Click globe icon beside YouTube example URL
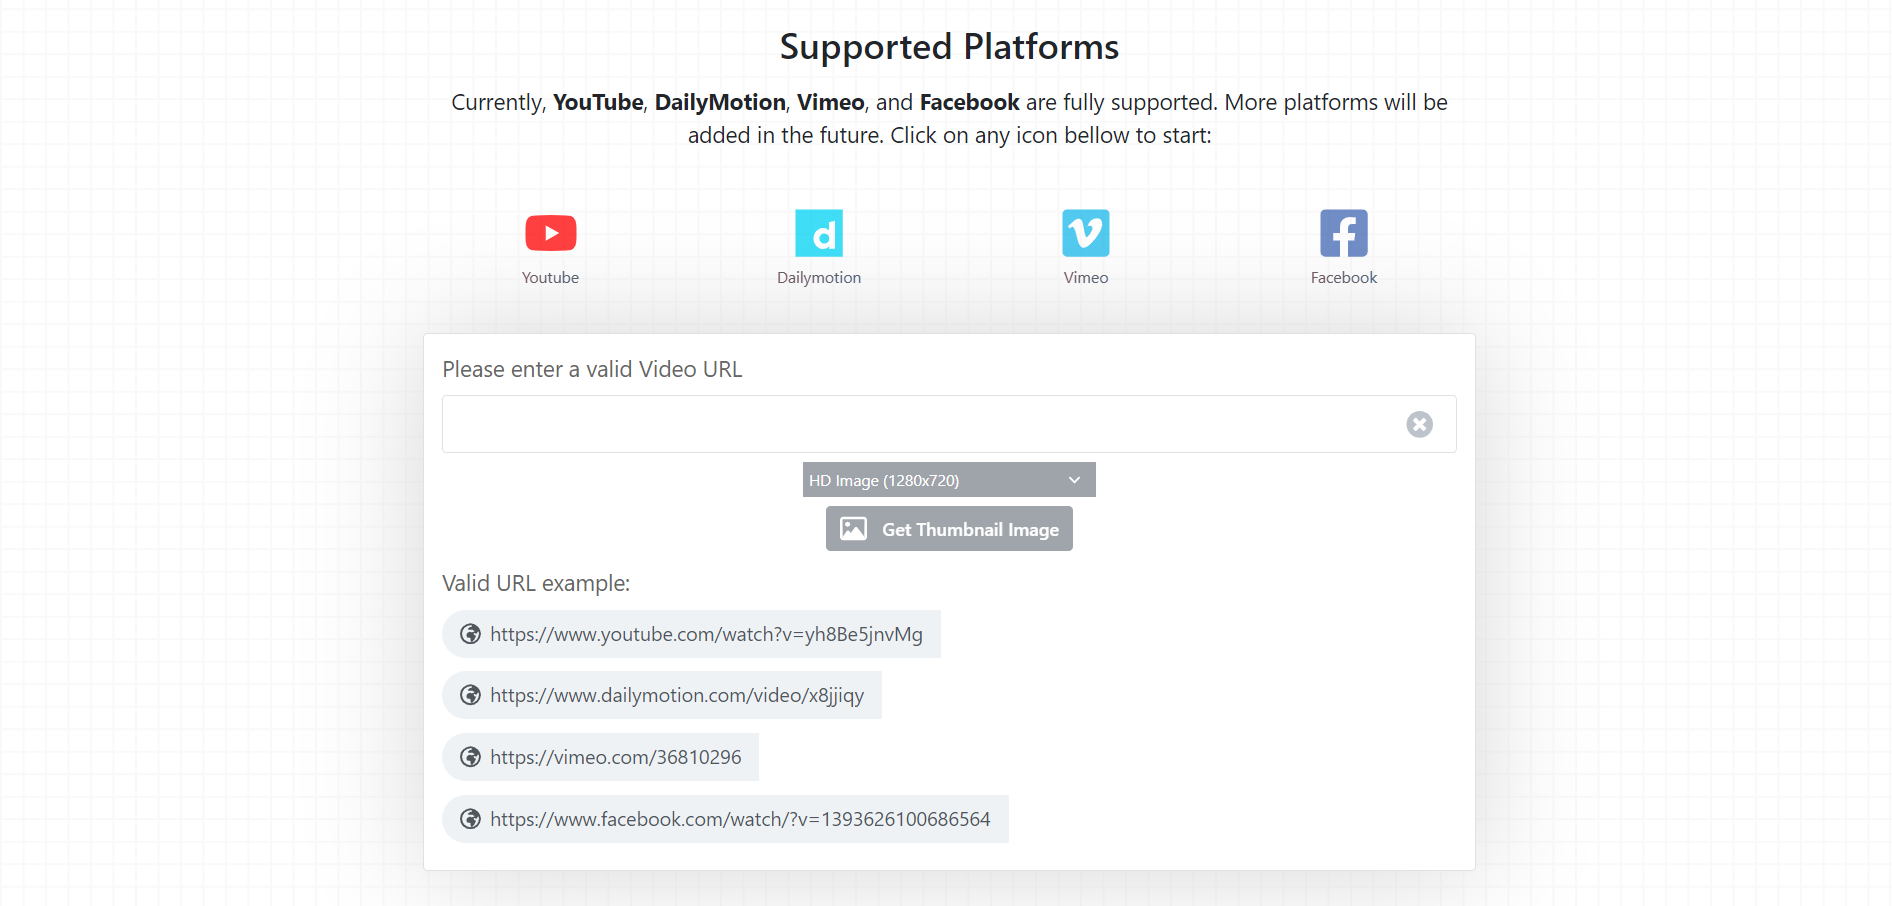Viewport: 1892px width, 906px height. (x=470, y=634)
